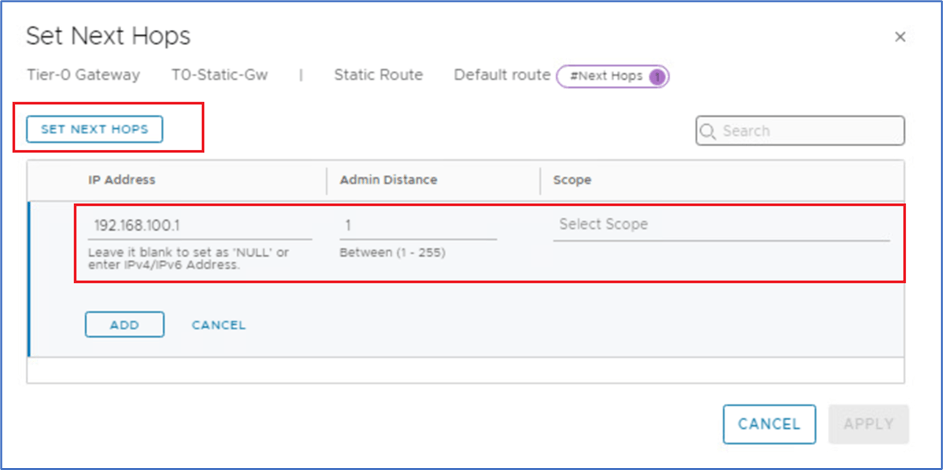Click the Tier-0 Gateway label
The width and height of the screenshot is (943, 470).
click(83, 75)
